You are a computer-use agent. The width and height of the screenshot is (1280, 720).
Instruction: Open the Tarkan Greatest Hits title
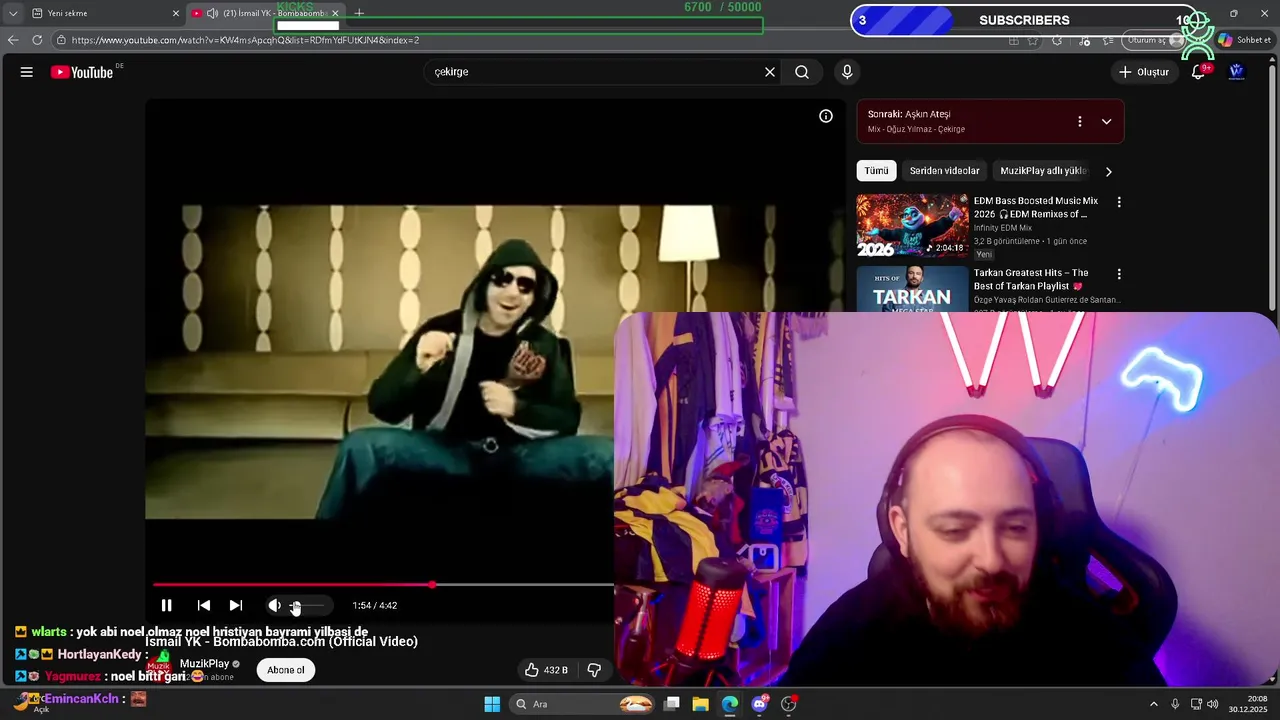[x=1031, y=279]
